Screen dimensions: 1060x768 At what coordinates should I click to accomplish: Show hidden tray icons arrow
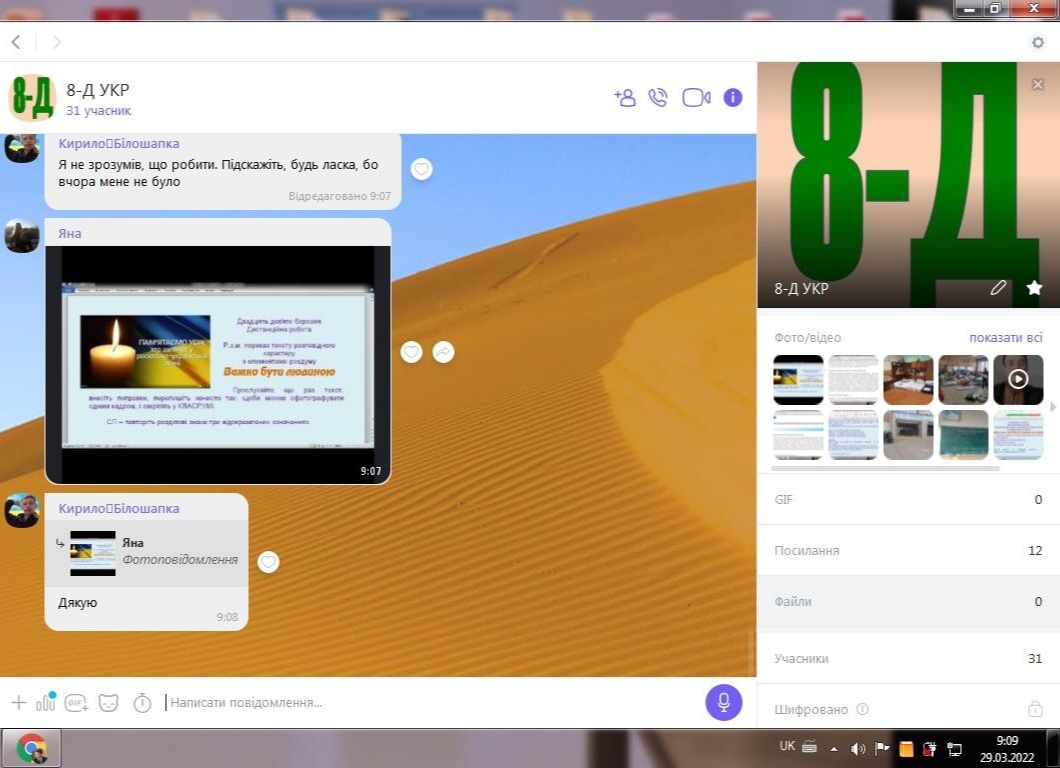(834, 749)
